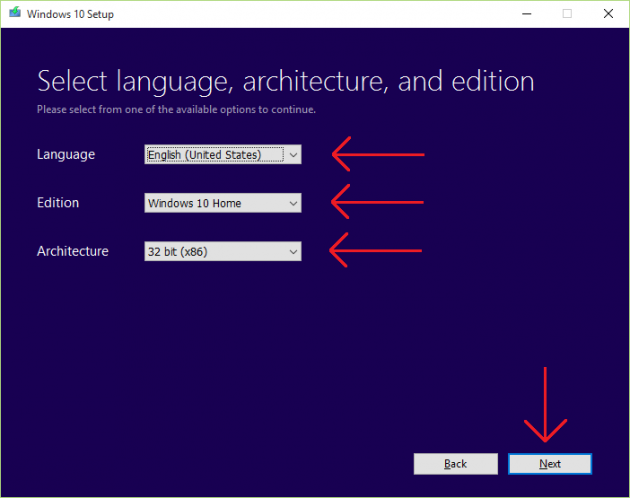Viewport: 630px width, 498px height.
Task: Click the Edition field label
Action: point(58,203)
